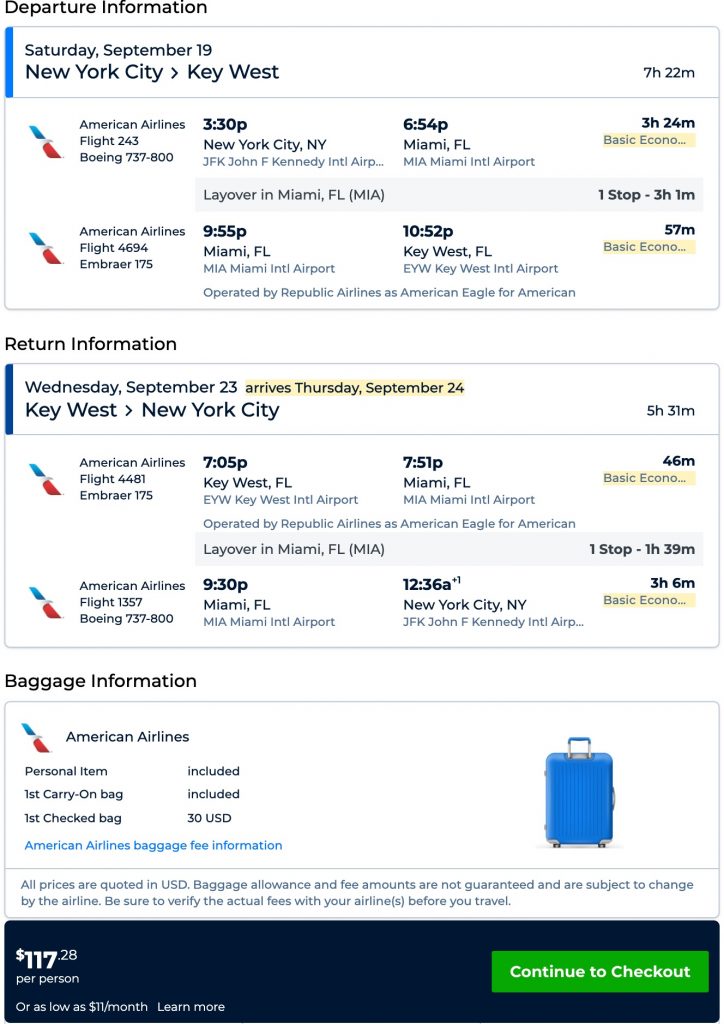The width and height of the screenshot is (724, 1024).
Task: Click Basic Economy label for Flight 243
Action: point(648,140)
